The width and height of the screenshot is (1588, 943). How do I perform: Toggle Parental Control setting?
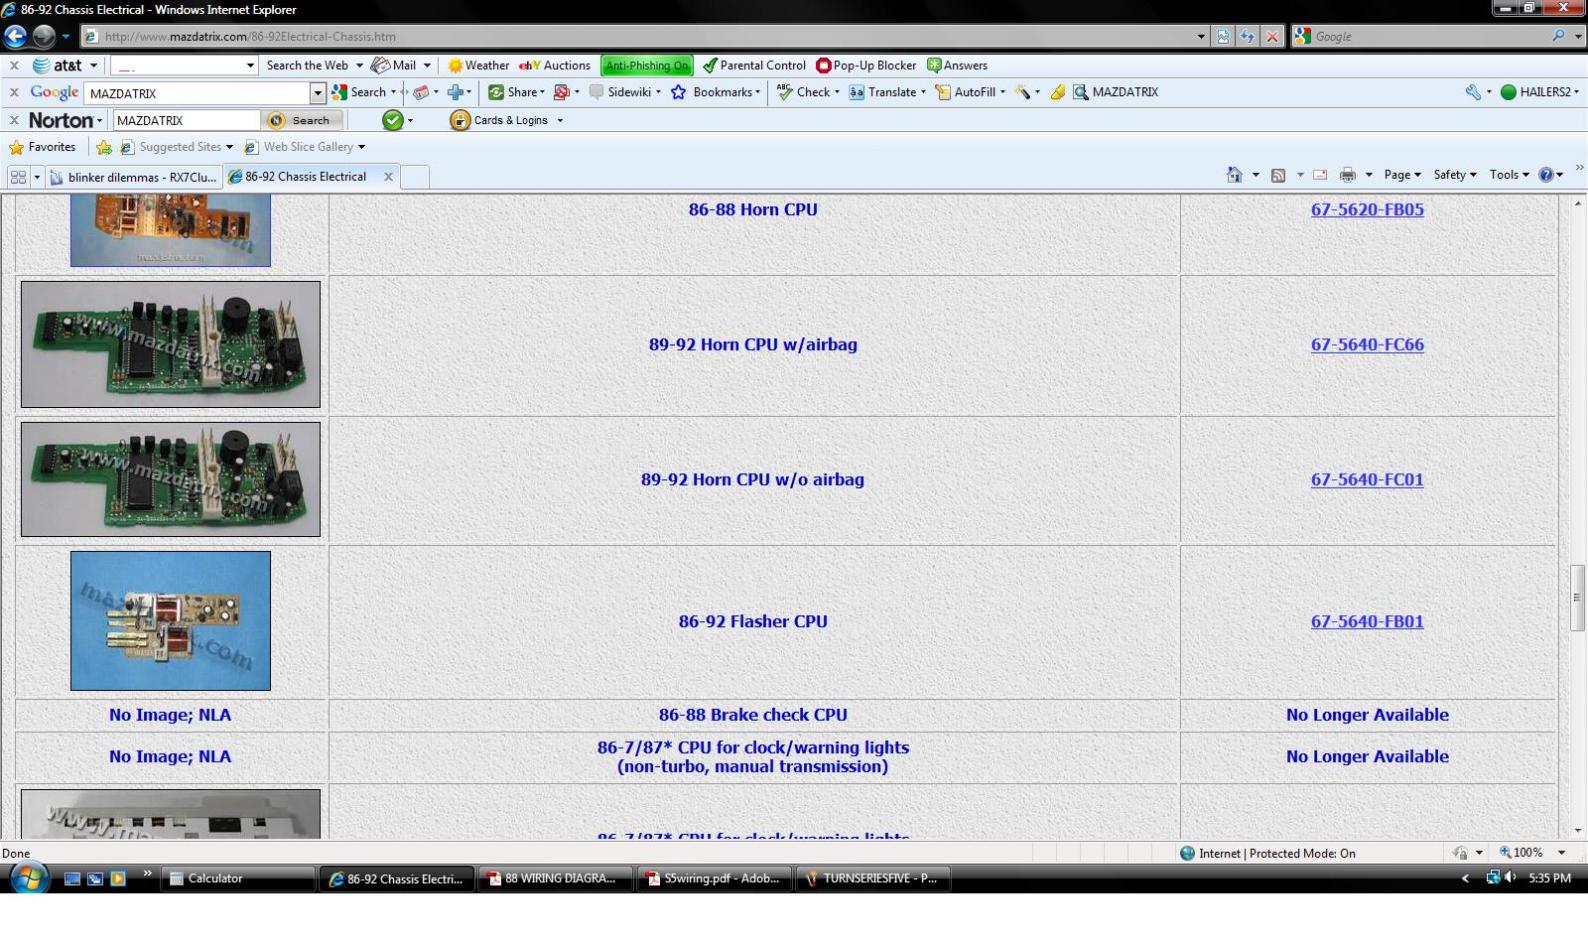(x=754, y=65)
